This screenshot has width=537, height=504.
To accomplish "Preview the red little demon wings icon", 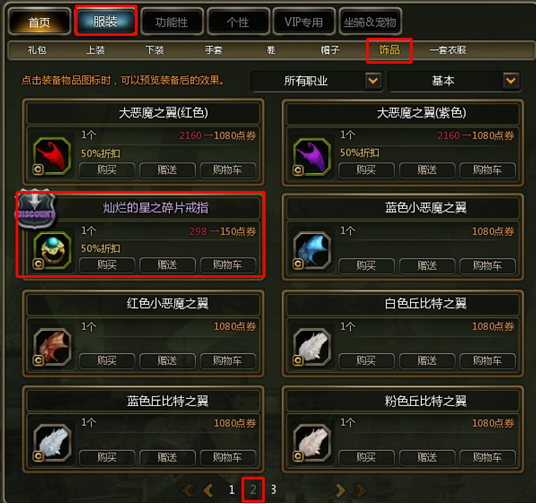I will [52, 346].
